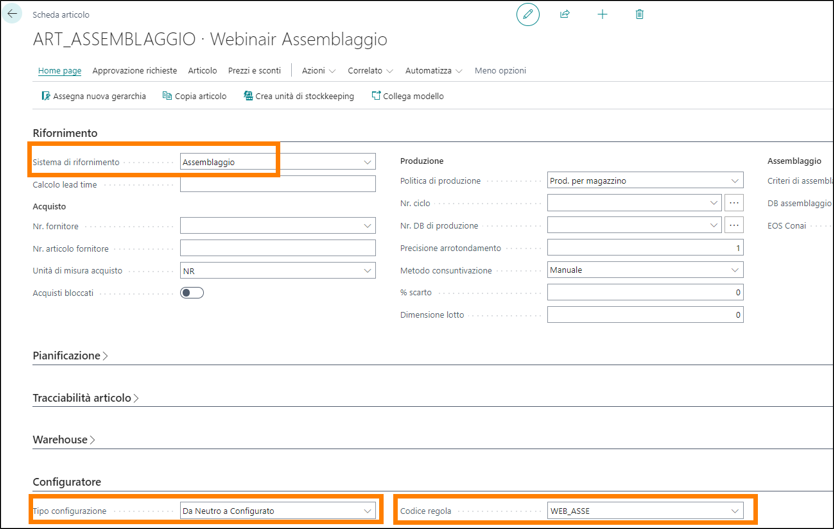Click the Collega modello action

click(407, 96)
